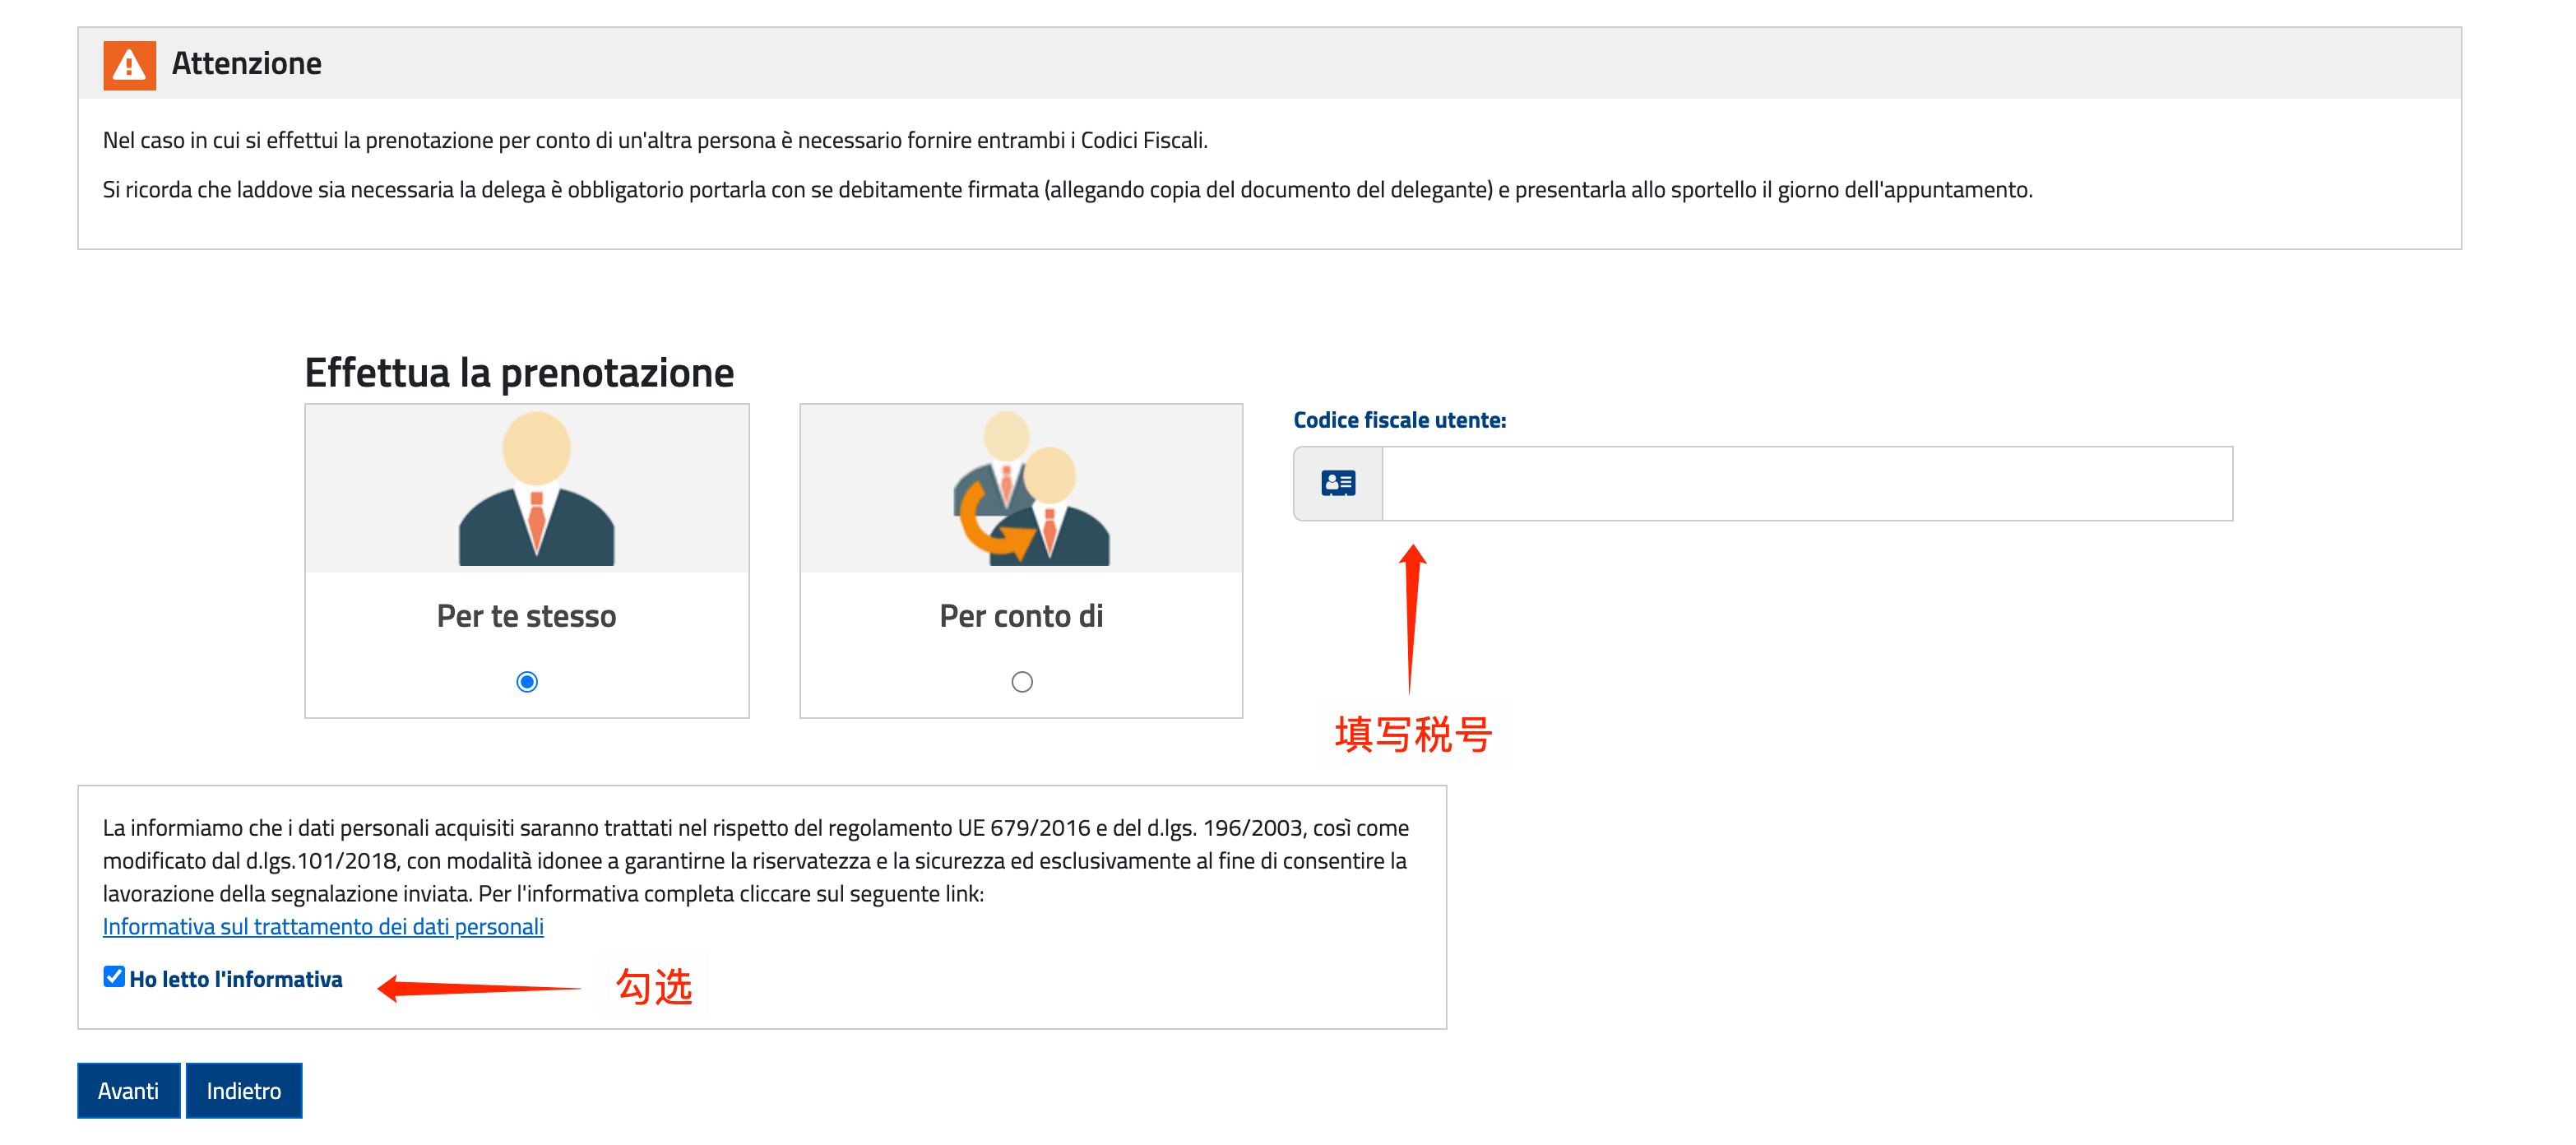Click the Avanti button
Viewport: 2576px width, 1145px height.
(x=128, y=1090)
